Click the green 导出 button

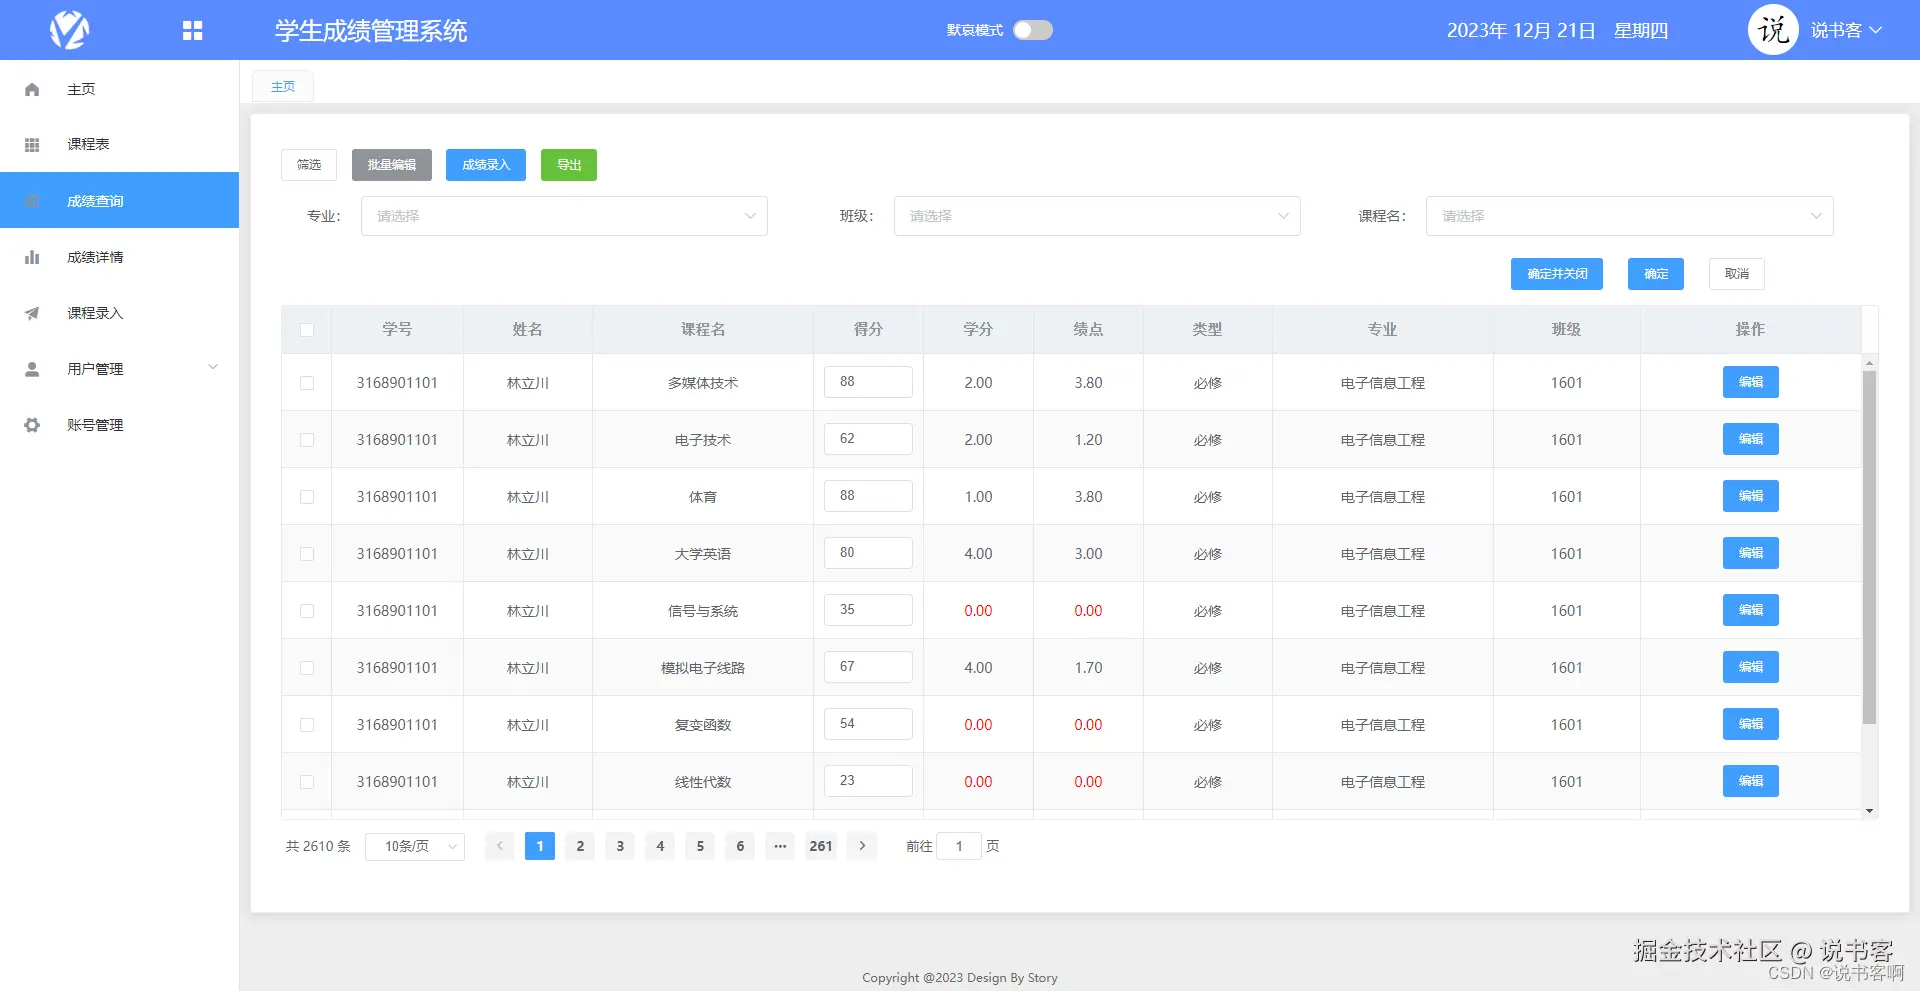569,165
